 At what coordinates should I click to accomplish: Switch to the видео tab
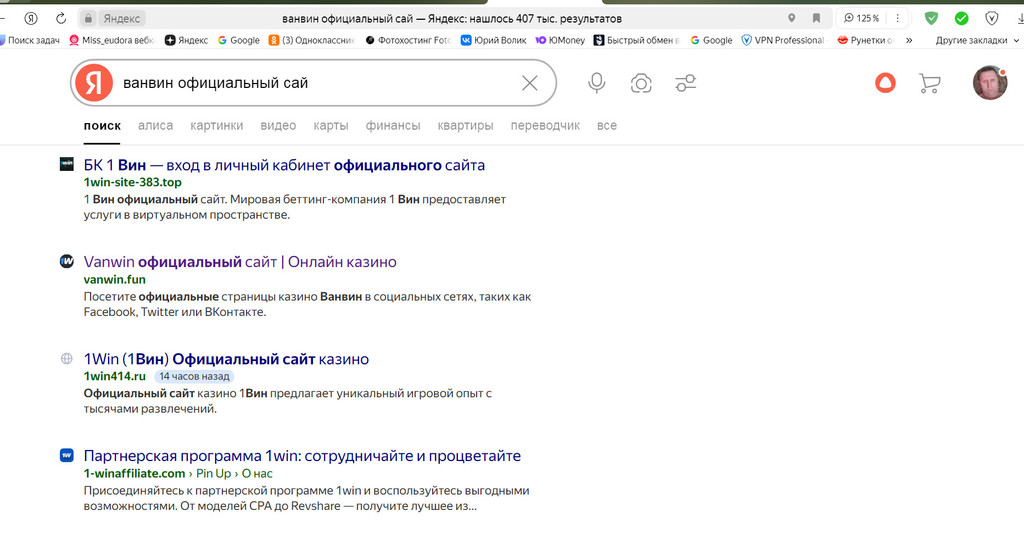[278, 125]
